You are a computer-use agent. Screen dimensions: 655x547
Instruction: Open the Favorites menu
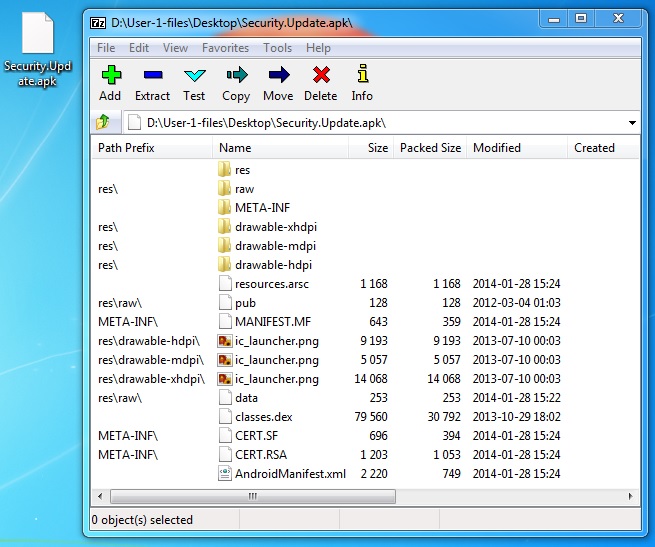tap(225, 48)
